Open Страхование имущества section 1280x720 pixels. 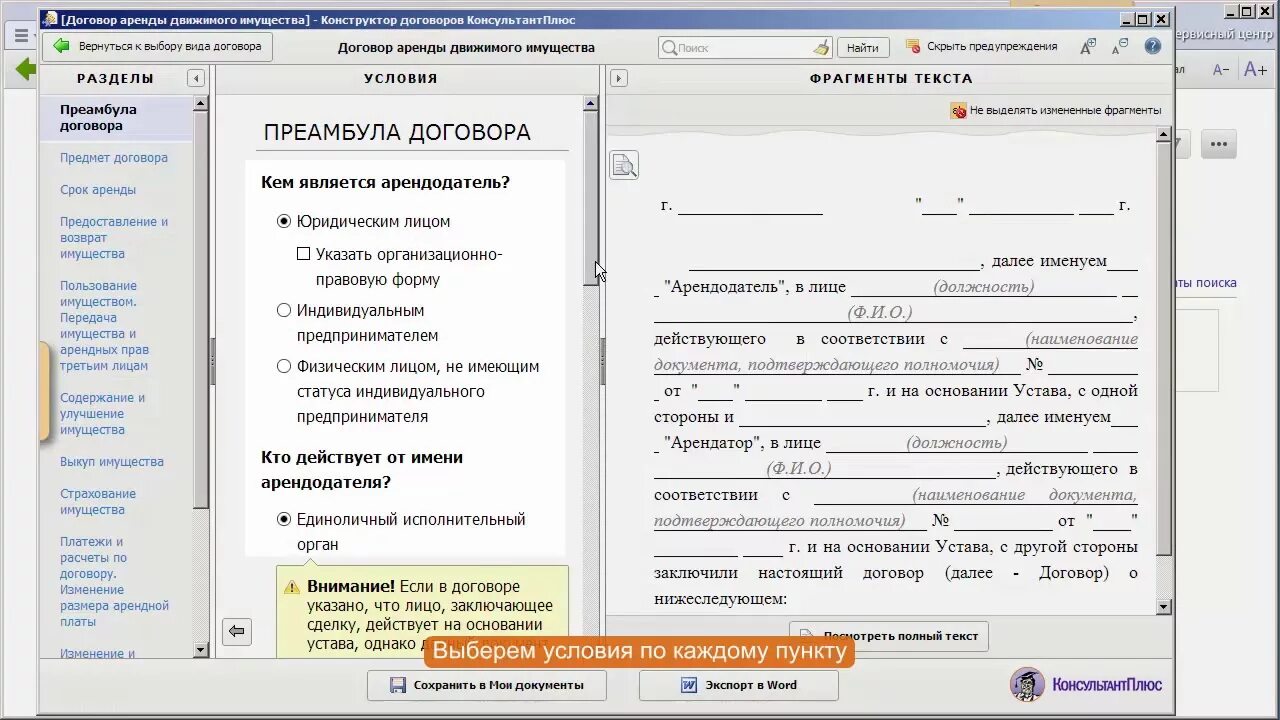[98, 502]
